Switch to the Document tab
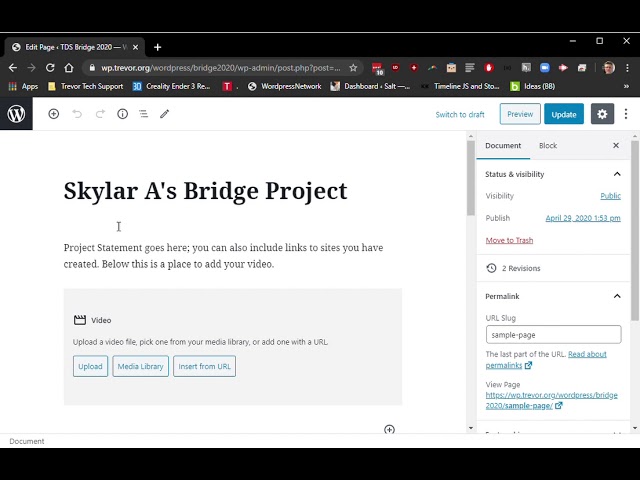Viewport: 640px width, 480px height. 503,145
